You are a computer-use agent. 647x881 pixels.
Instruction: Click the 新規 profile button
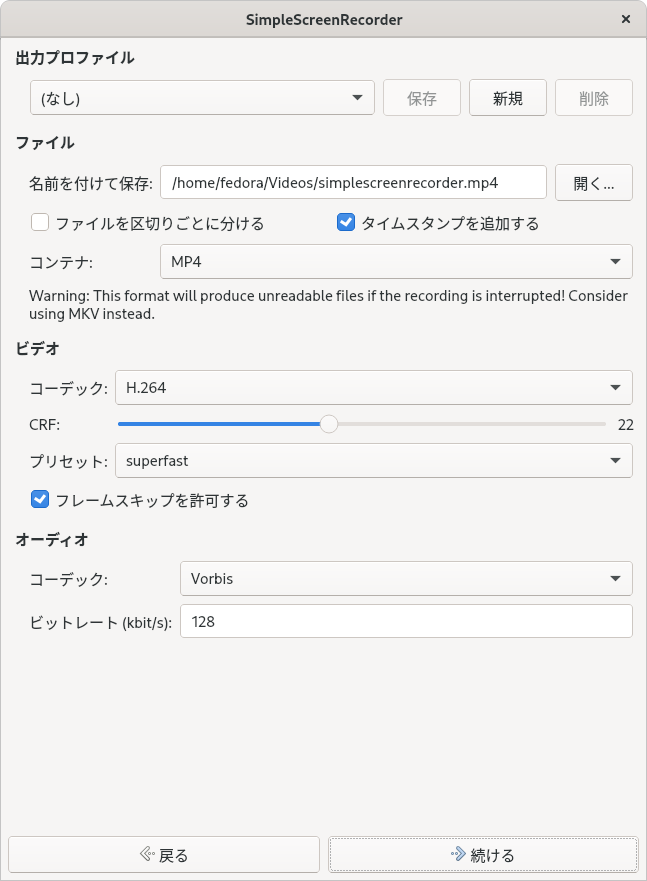pyautogui.click(x=508, y=98)
